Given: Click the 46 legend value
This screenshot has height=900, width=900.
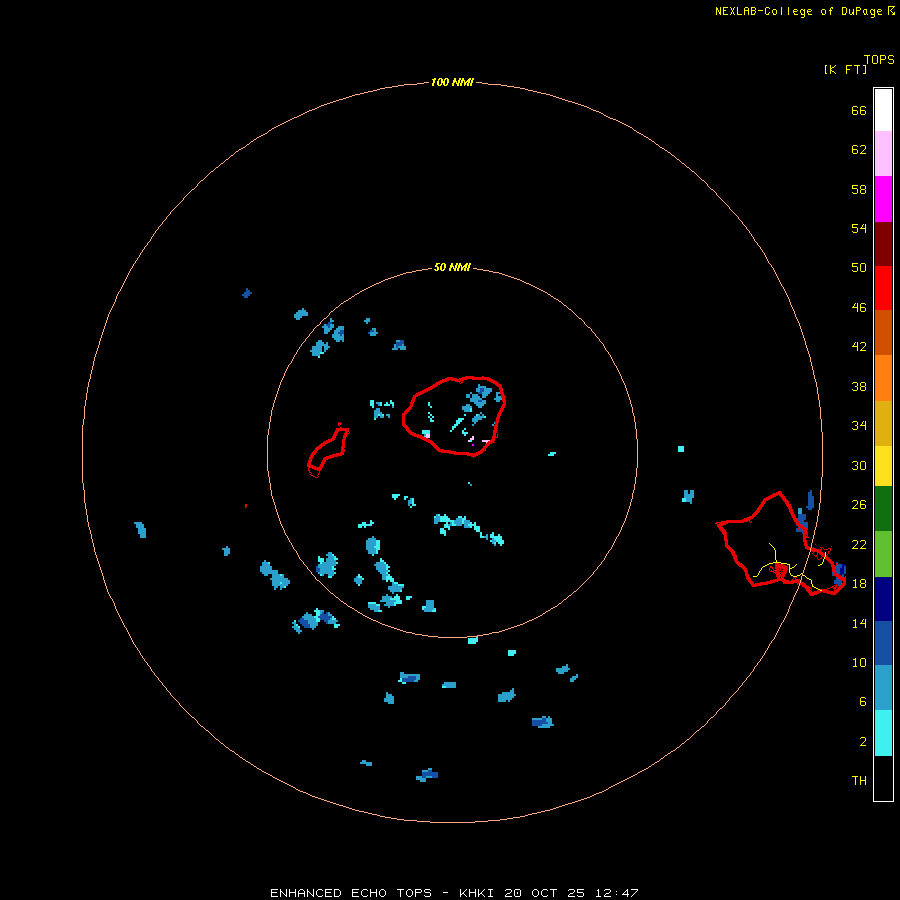Looking at the screenshot, I should (x=859, y=308).
